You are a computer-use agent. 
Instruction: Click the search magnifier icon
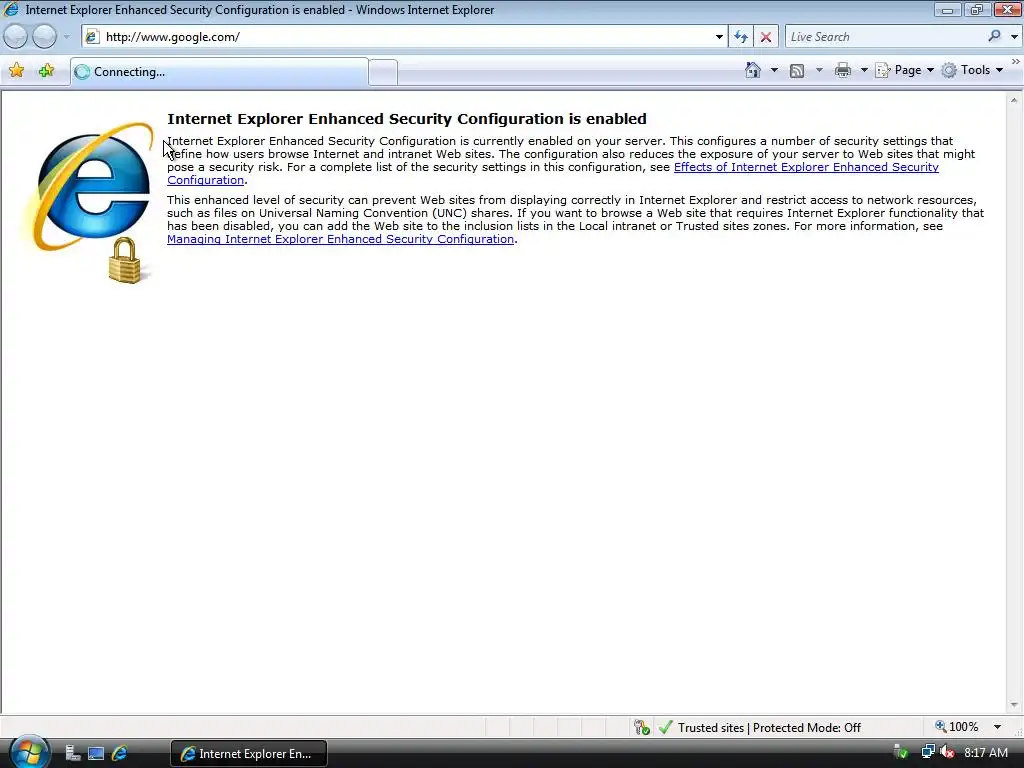995,36
